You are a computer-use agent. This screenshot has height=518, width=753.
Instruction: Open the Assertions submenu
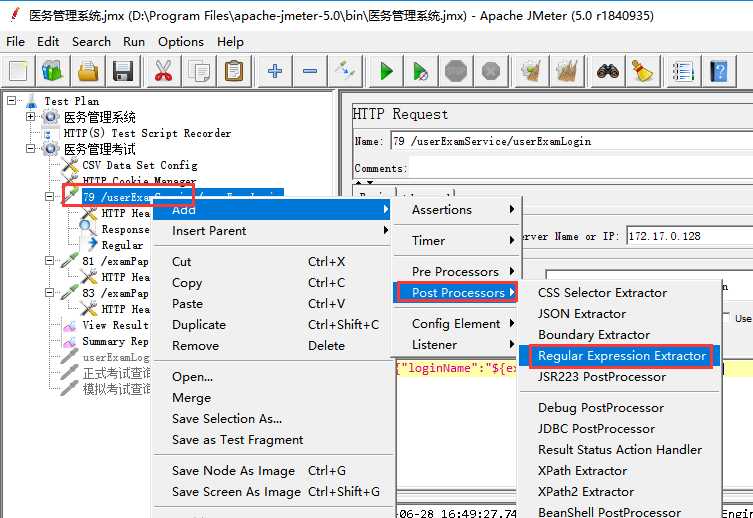tap(457, 210)
